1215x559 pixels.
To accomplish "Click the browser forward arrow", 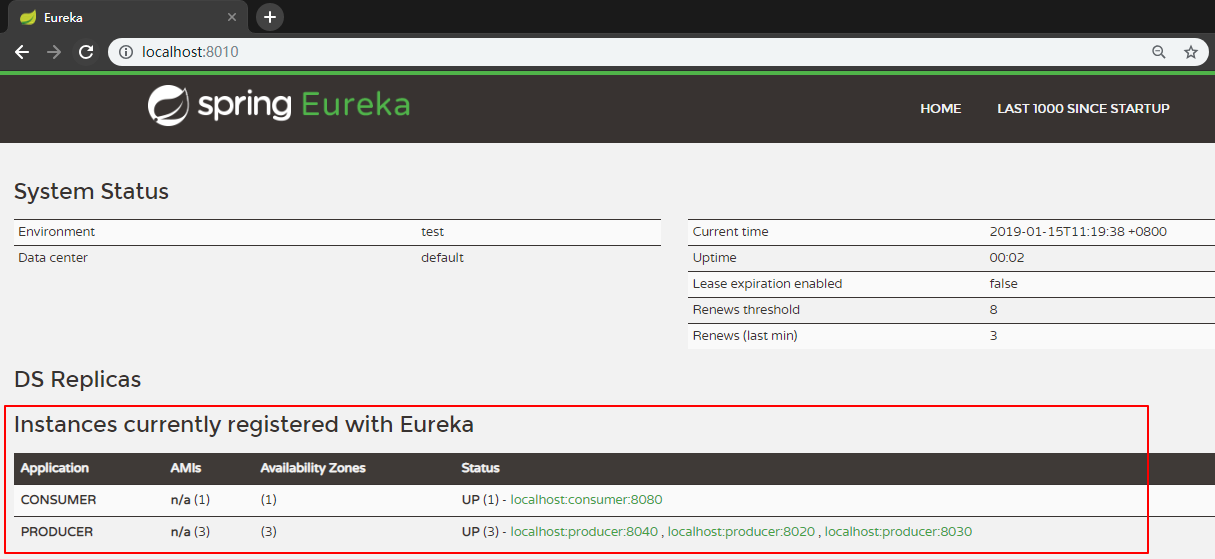I will tap(54, 52).
